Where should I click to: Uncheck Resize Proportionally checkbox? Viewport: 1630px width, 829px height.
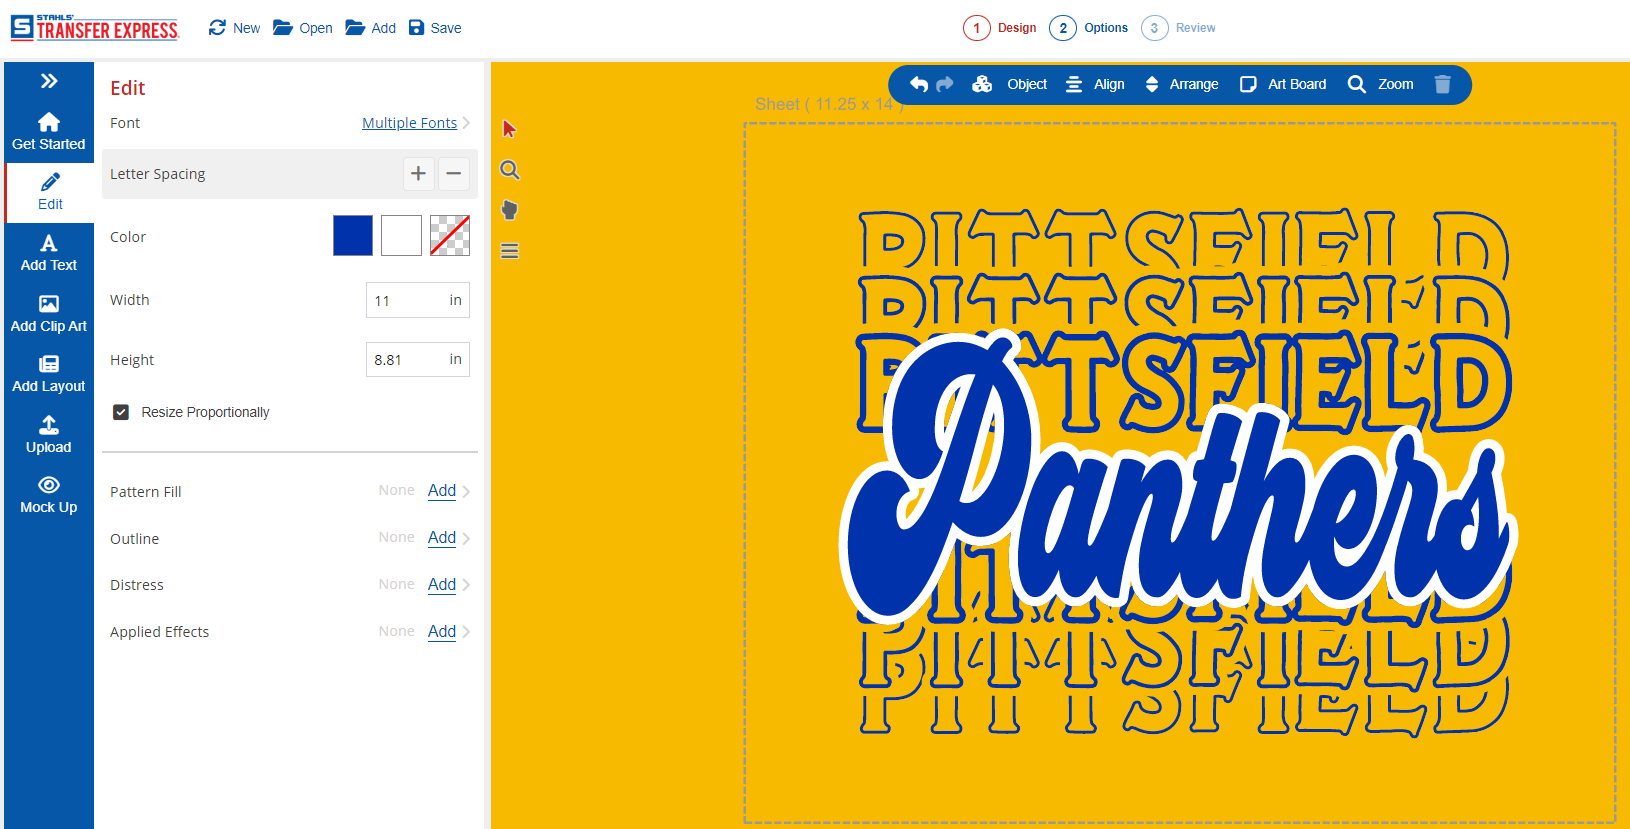point(121,412)
